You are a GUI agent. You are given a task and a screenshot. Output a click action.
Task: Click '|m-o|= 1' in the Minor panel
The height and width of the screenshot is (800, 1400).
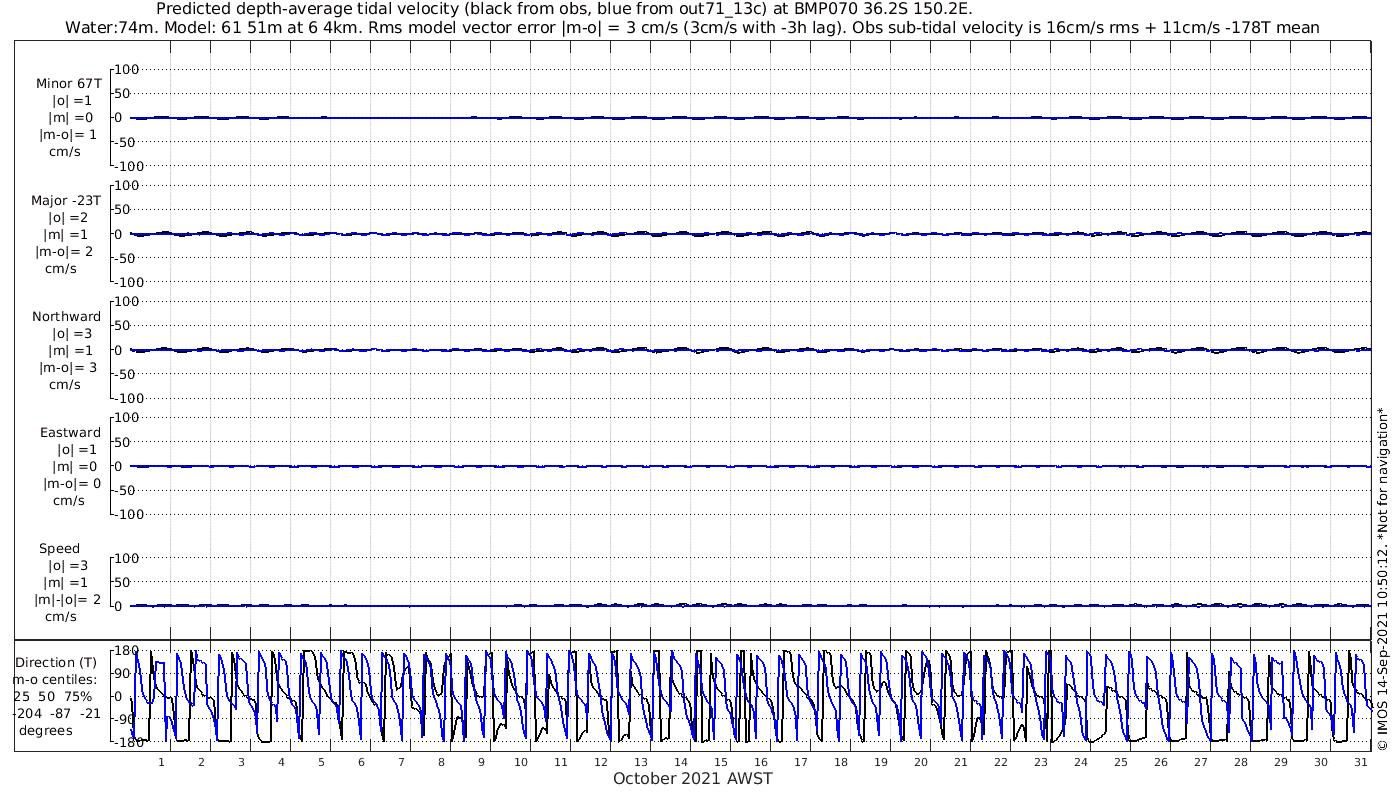click(68, 135)
